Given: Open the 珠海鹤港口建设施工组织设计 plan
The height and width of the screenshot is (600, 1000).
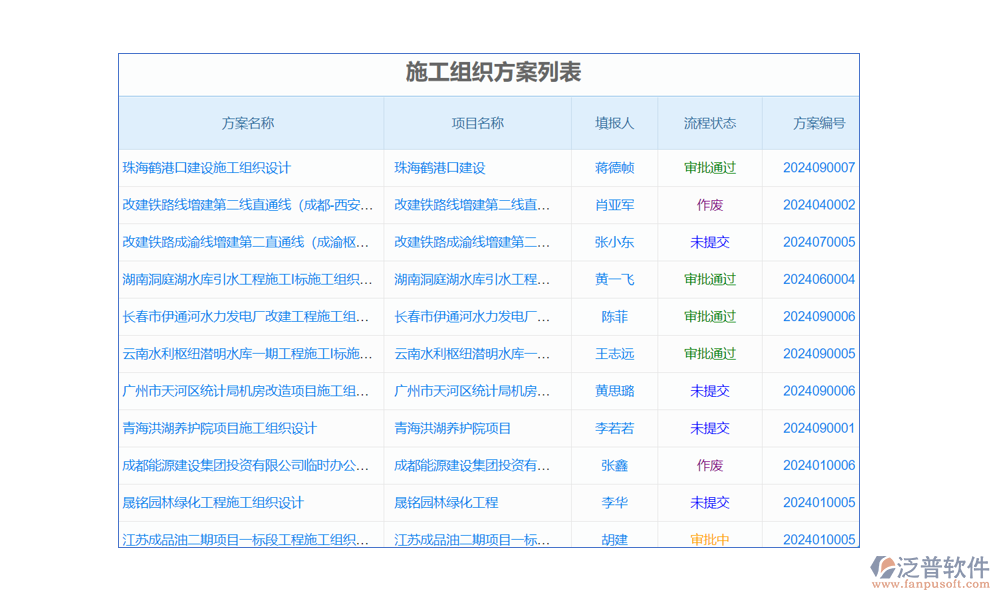Looking at the screenshot, I should (x=207, y=168).
